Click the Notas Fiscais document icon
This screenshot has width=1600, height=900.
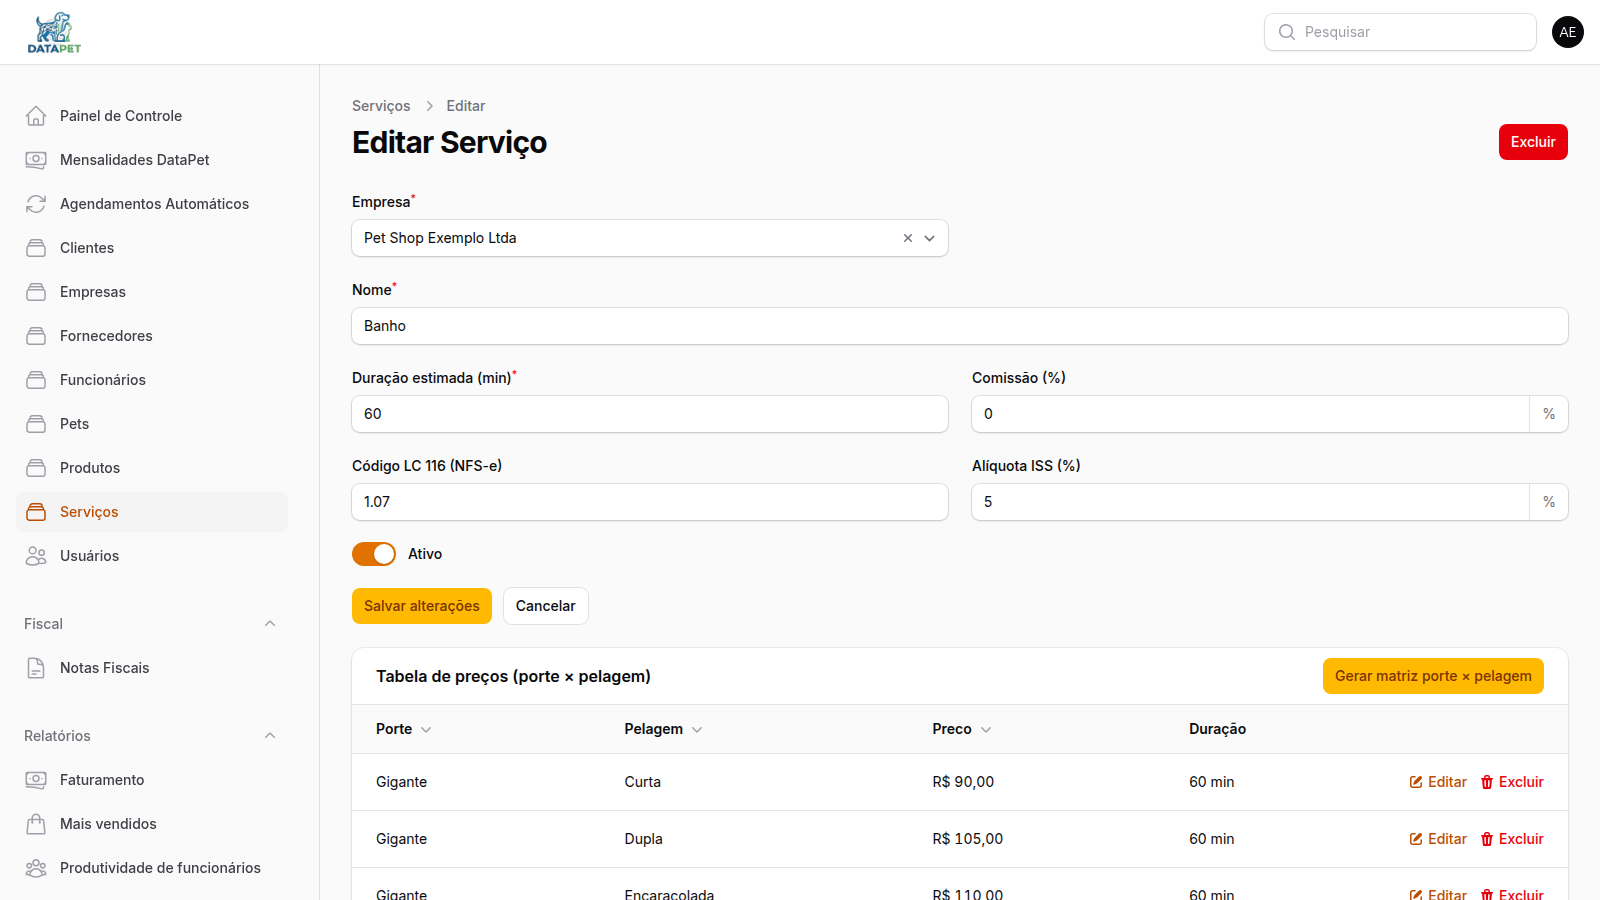36,668
